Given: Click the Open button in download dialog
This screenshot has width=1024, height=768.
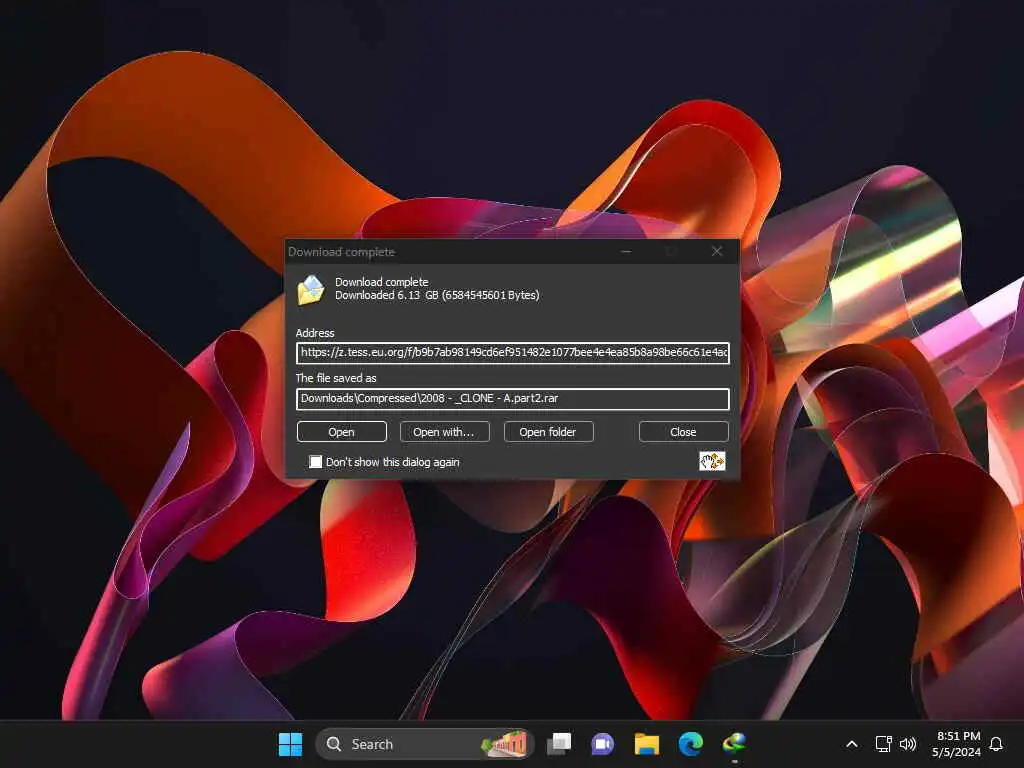Looking at the screenshot, I should point(342,432).
